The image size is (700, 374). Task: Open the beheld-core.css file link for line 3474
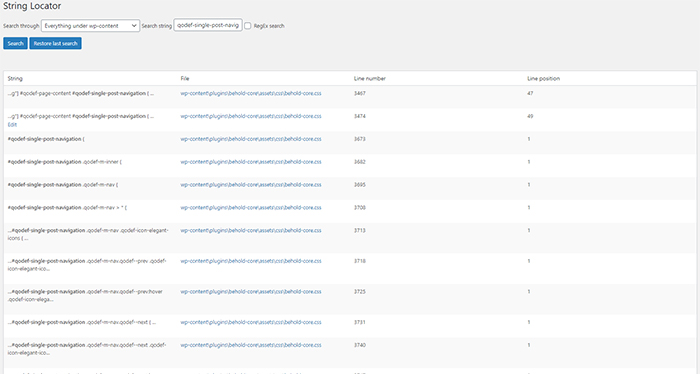coord(251,116)
